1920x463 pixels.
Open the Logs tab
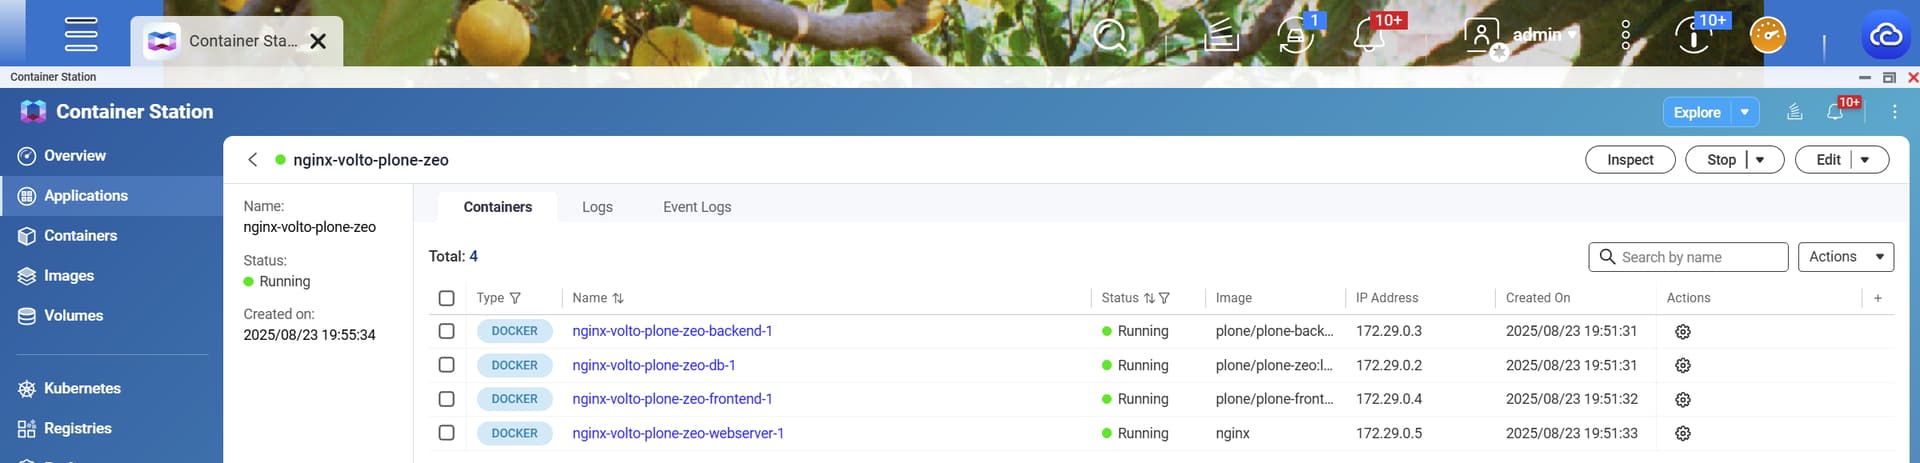pyautogui.click(x=597, y=207)
